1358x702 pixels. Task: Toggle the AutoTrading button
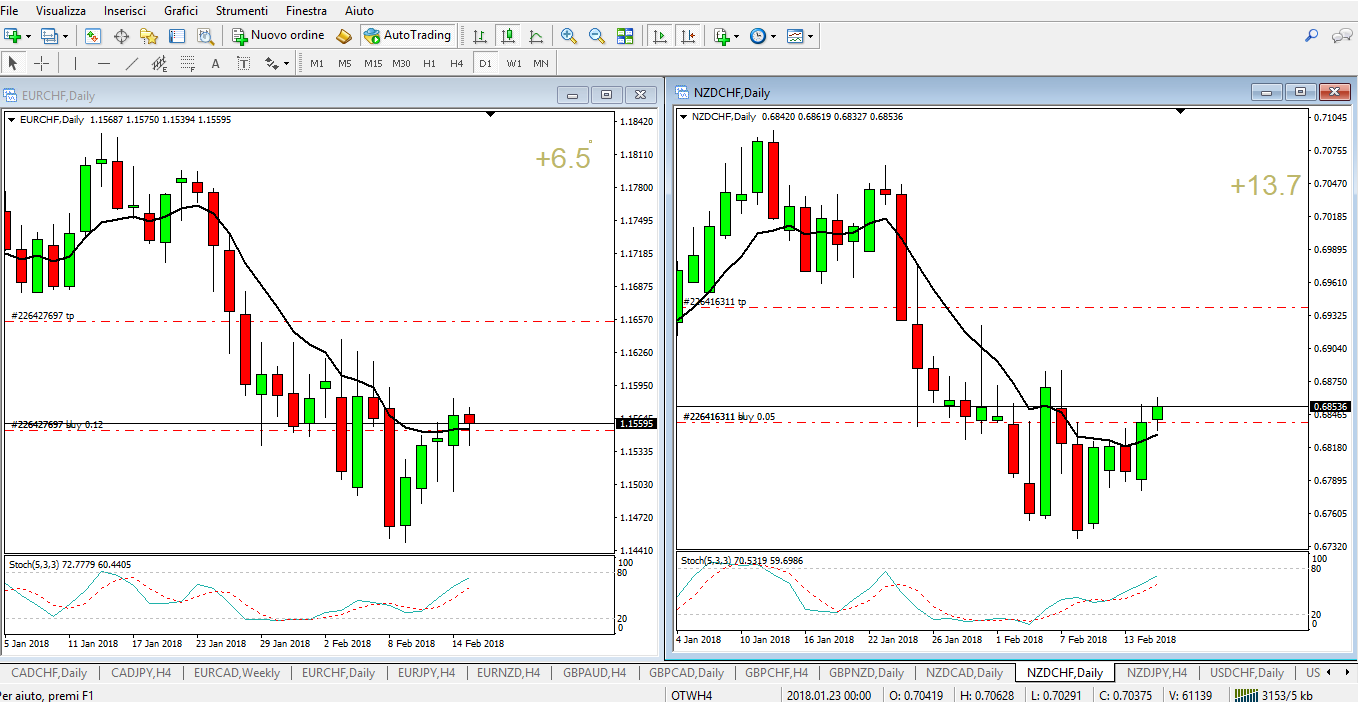408,36
